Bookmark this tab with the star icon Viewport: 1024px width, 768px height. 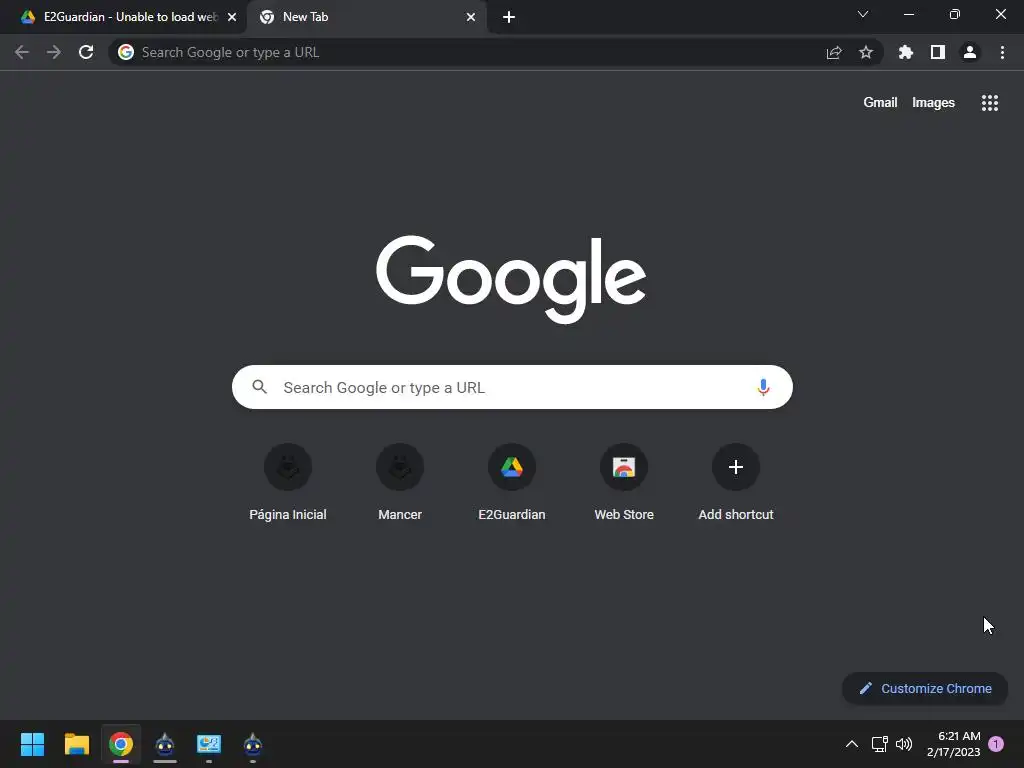(x=866, y=52)
